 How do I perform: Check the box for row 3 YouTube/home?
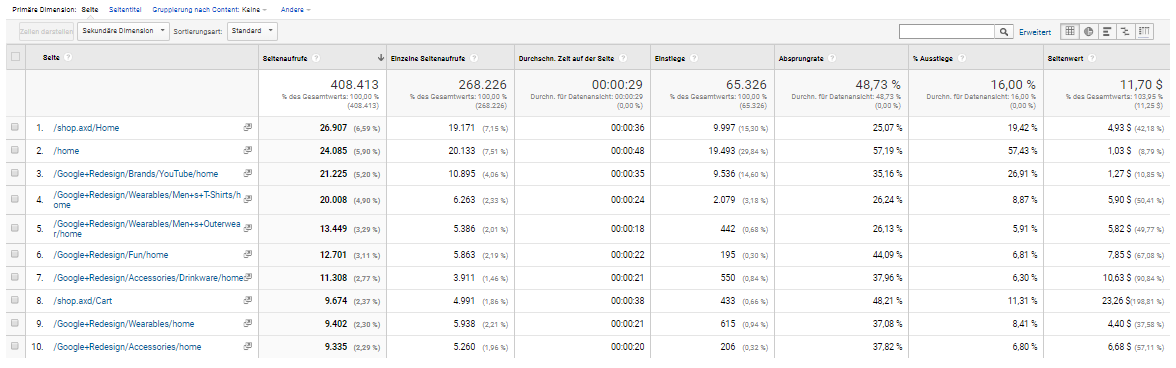pos(15,174)
